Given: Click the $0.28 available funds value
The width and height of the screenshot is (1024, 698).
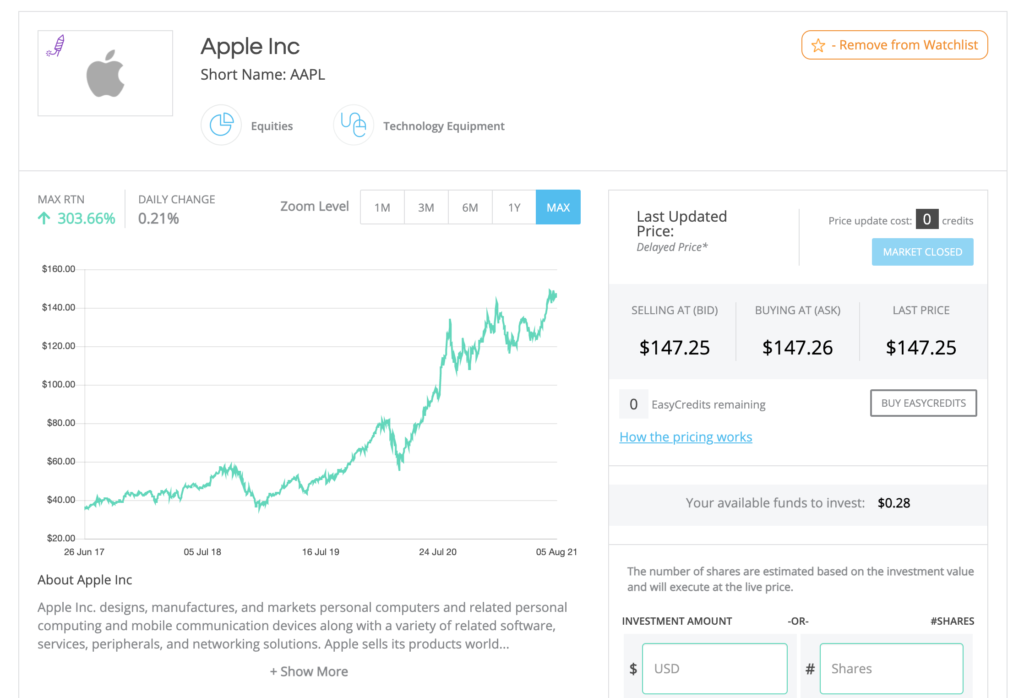Looking at the screenshot, I should click(x=893, y=503).
